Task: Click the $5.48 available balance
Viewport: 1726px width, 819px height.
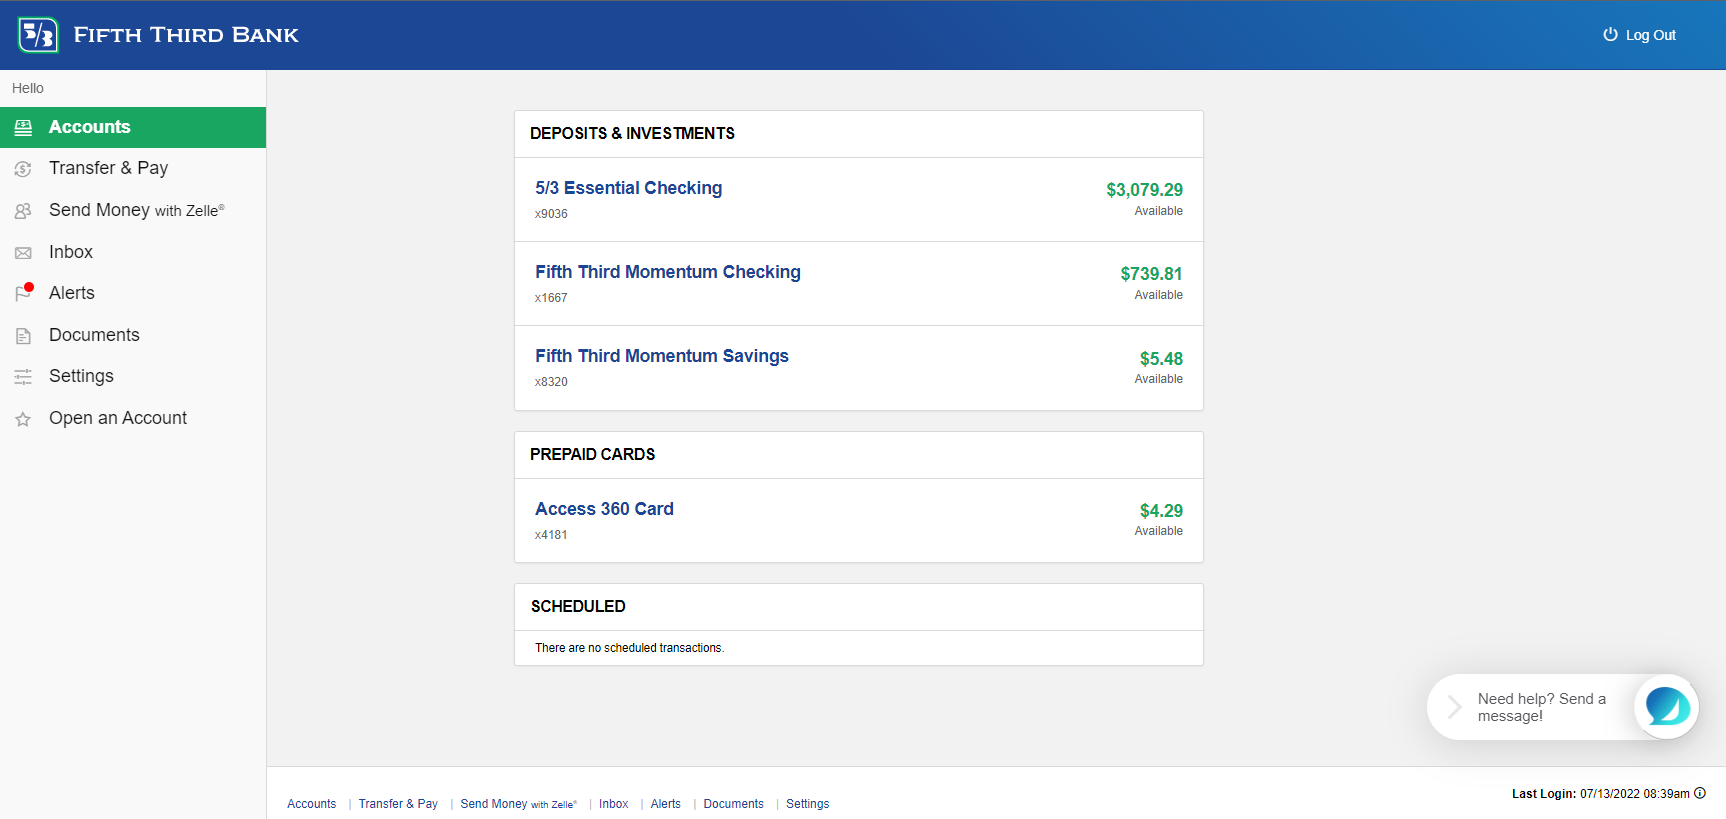Action: (x=1161, y=358)
